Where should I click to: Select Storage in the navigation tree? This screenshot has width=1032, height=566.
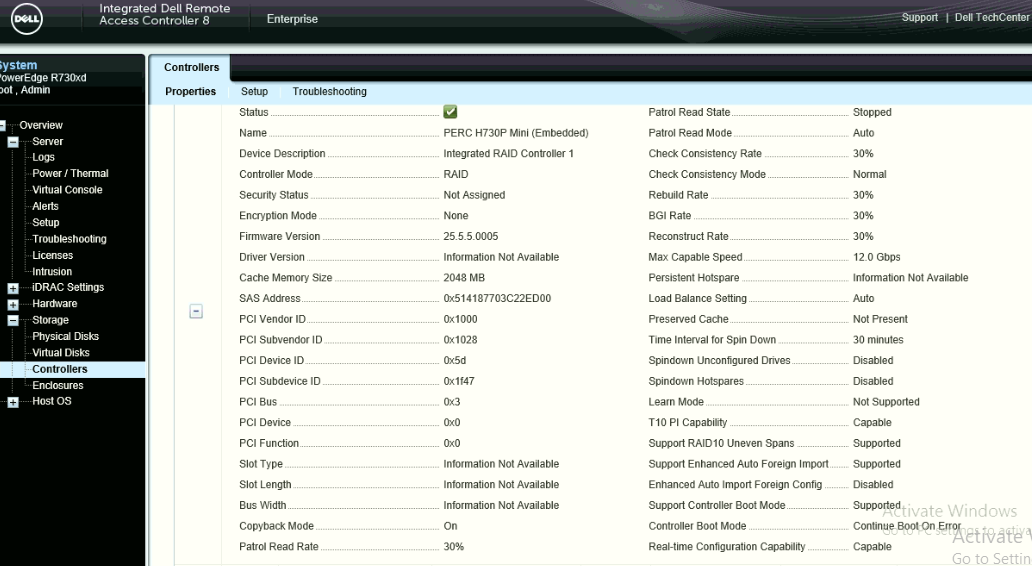[x=50, y=320]
